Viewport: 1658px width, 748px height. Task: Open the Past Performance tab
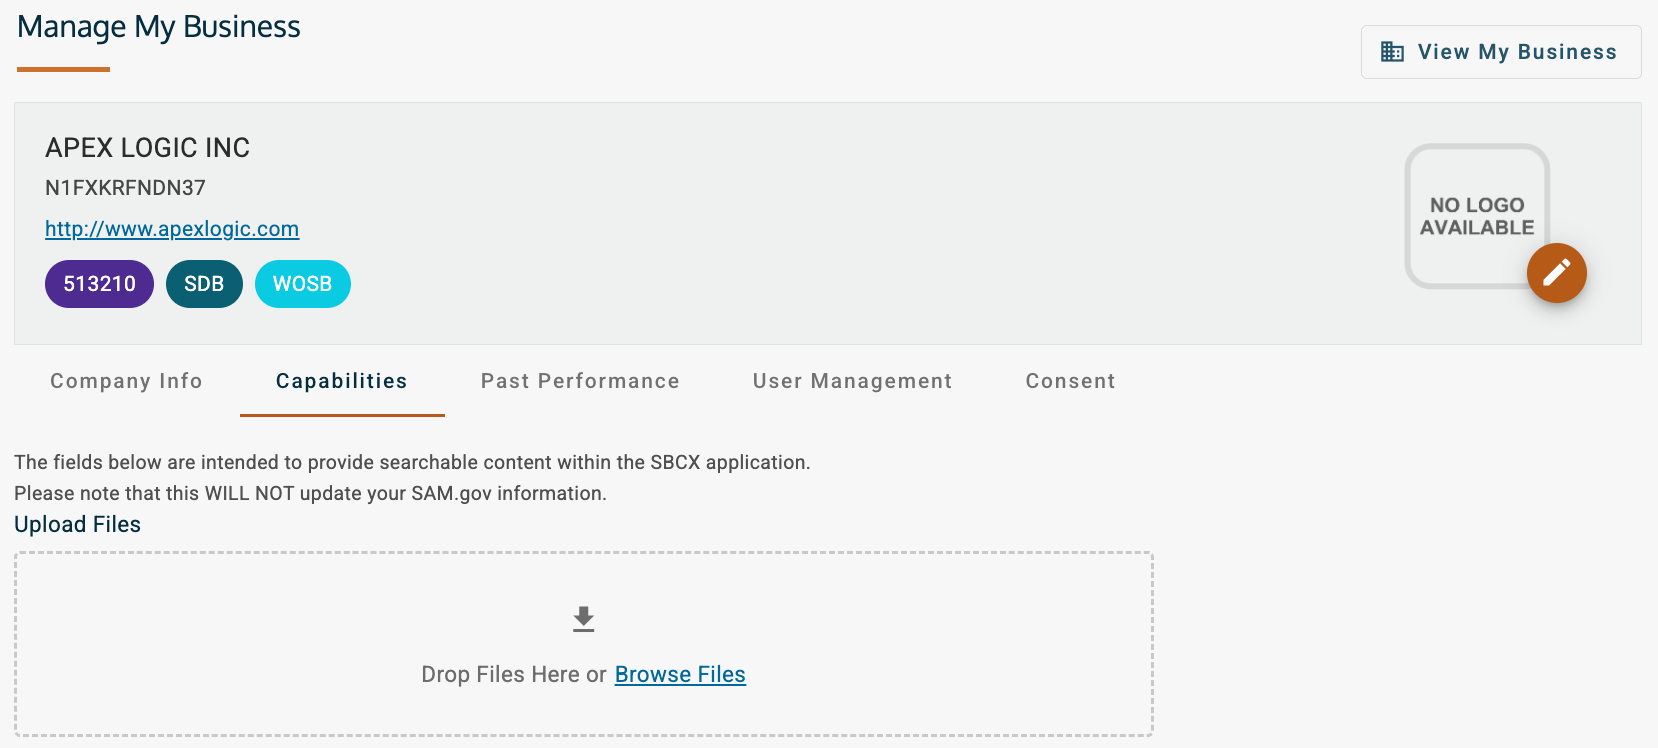click(x=579, y=381)
